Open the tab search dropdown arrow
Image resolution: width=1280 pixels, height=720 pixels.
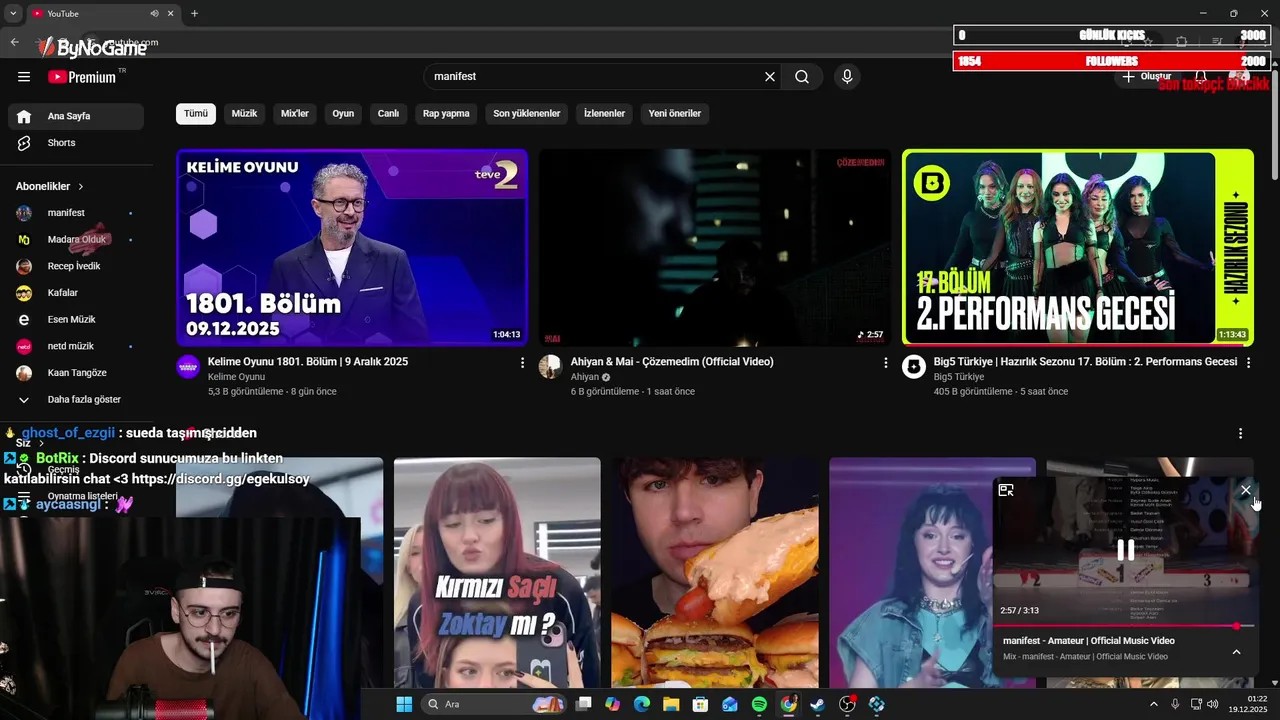tap(13, 13)
